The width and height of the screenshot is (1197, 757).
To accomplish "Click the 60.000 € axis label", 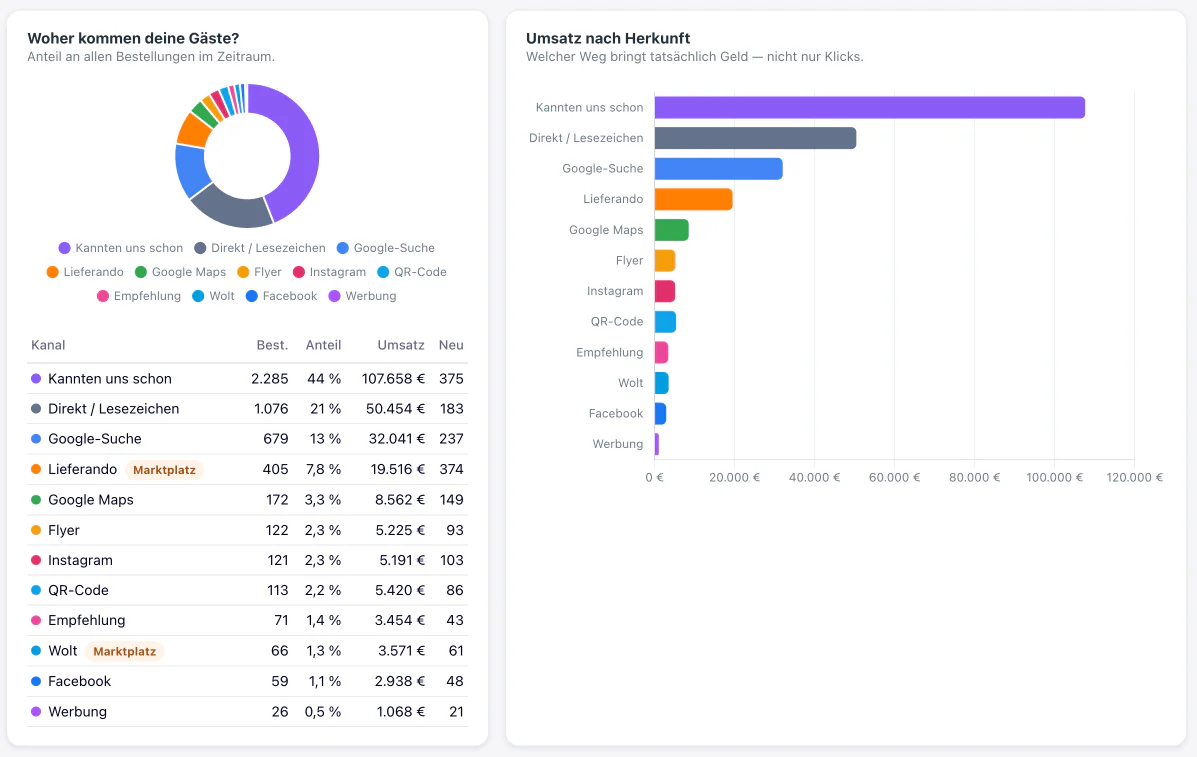I will coord(894,478).
